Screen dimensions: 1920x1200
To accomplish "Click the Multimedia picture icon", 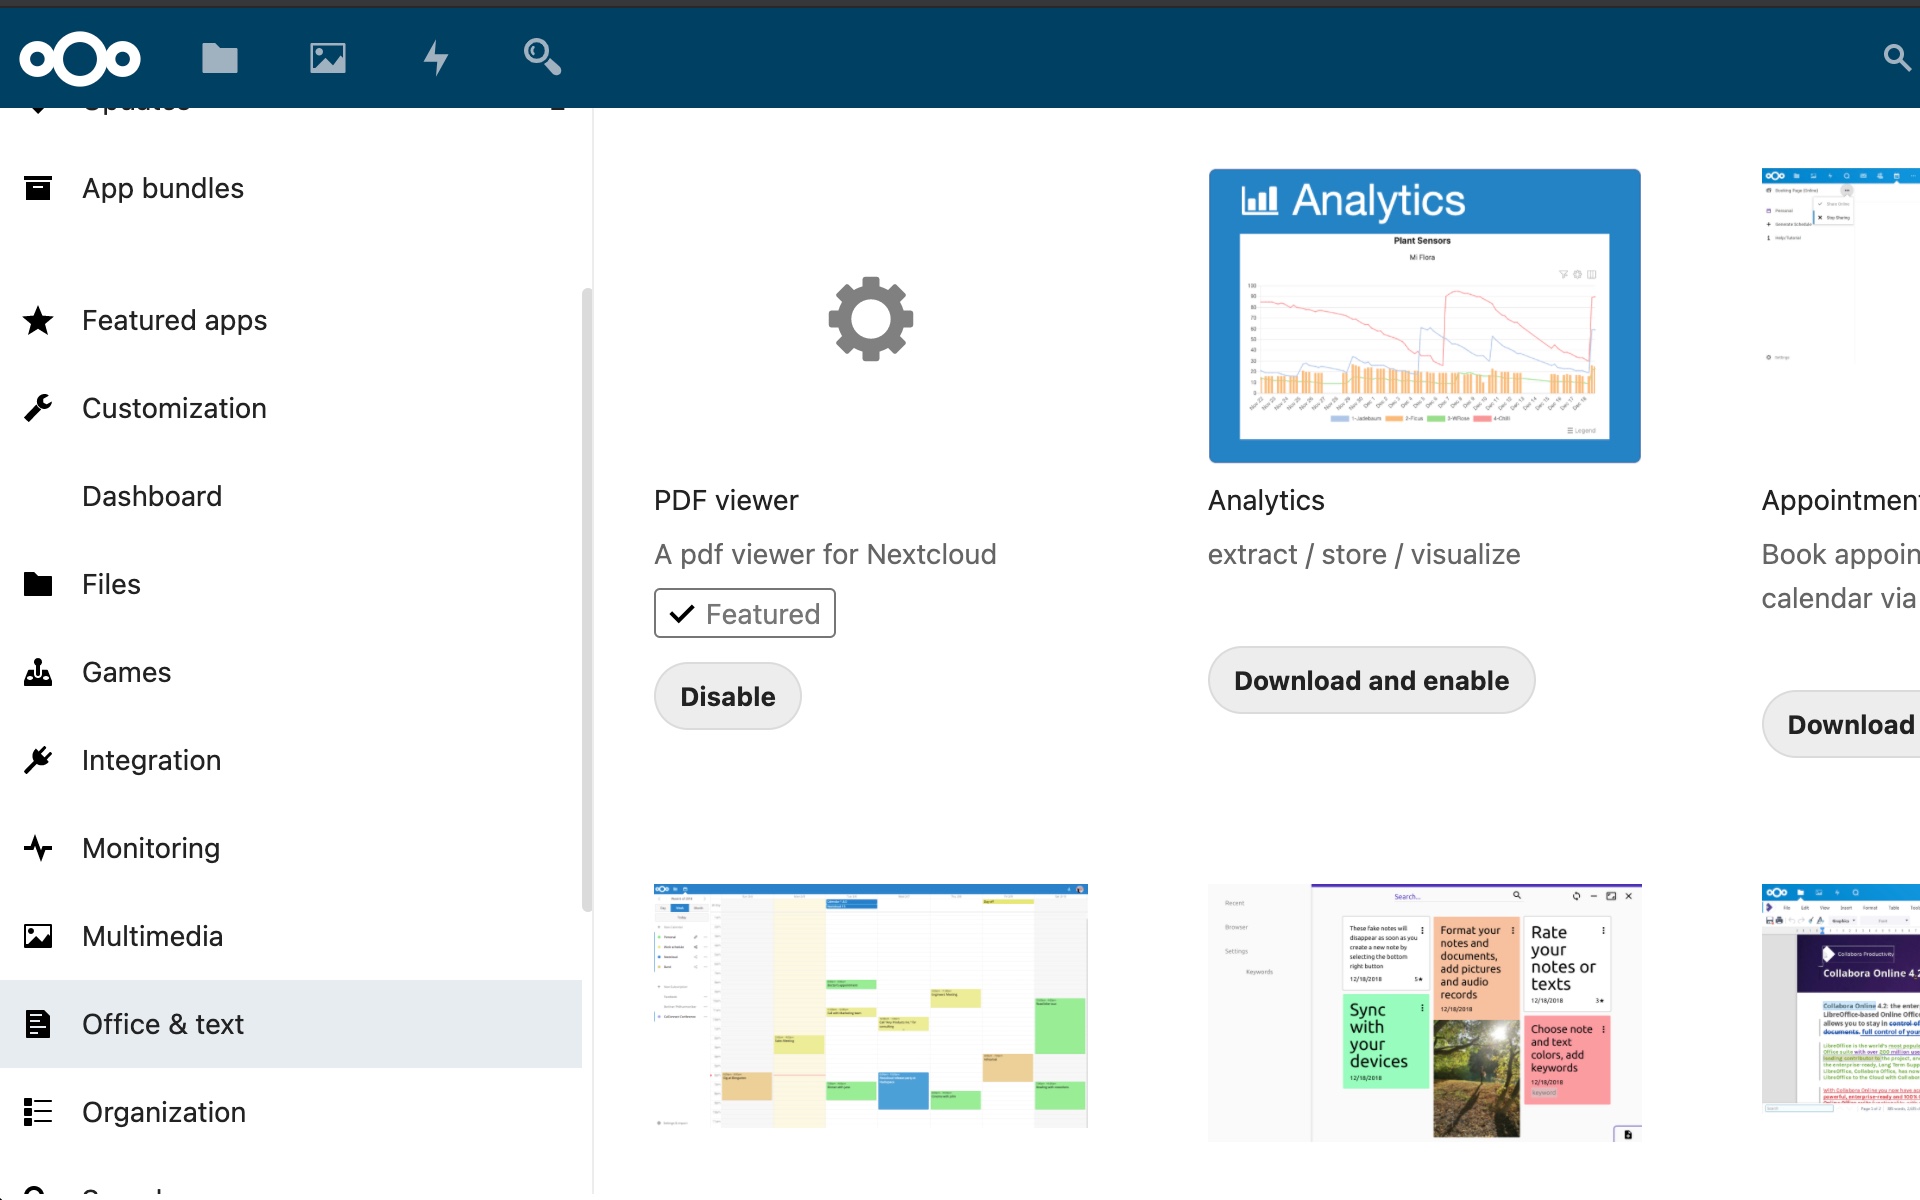I will pos(38,936).
